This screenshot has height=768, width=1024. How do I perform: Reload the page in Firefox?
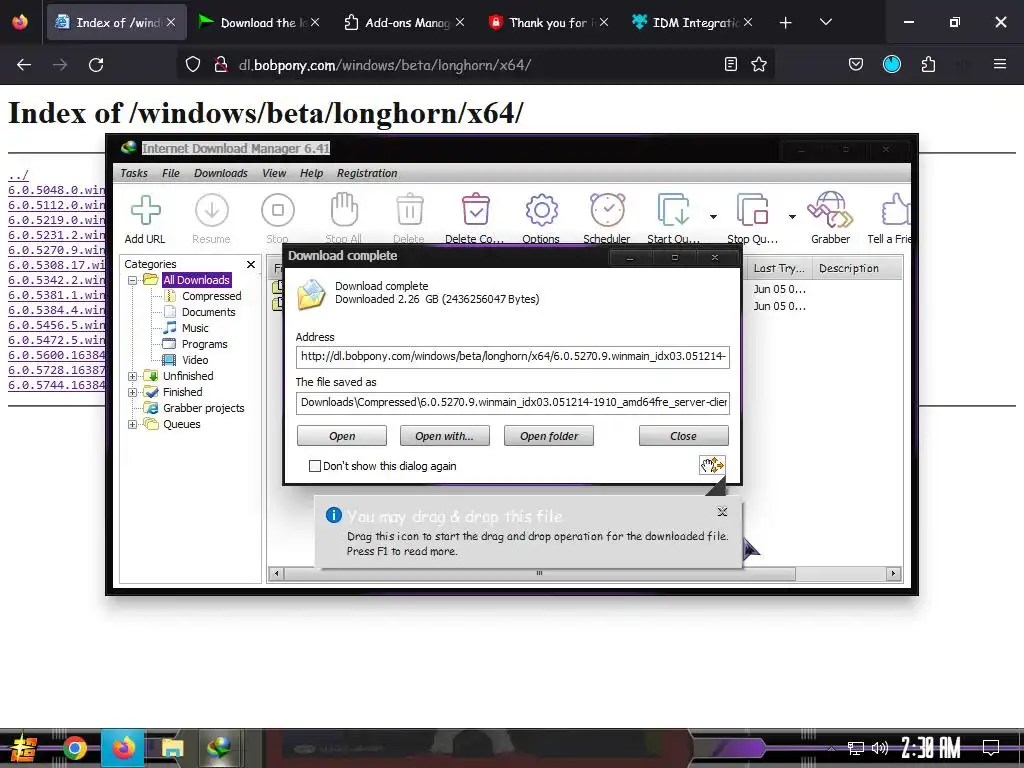96,65
